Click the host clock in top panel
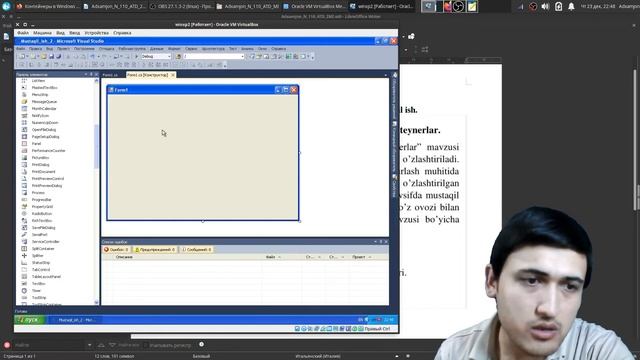The width and height of the screenshot is (640, 360). pyautogui.click(x=598, y=7)
